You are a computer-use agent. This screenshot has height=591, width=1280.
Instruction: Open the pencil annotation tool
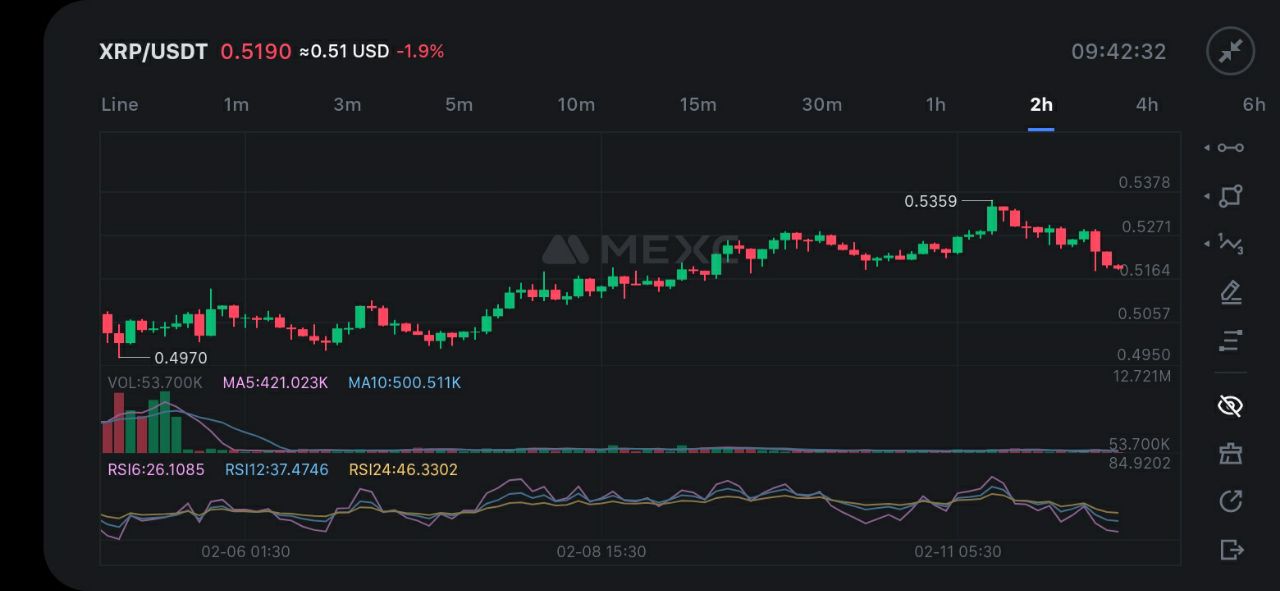pos(1231,293)
